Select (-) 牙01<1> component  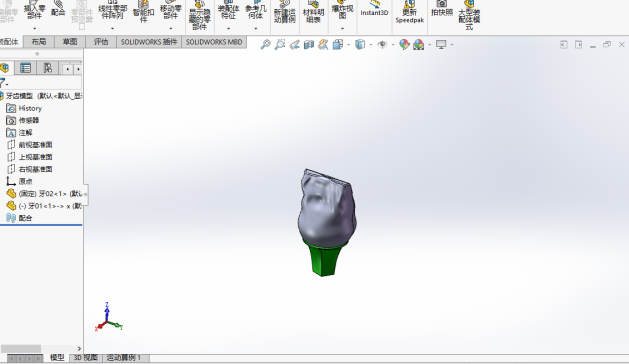point(44,206)
